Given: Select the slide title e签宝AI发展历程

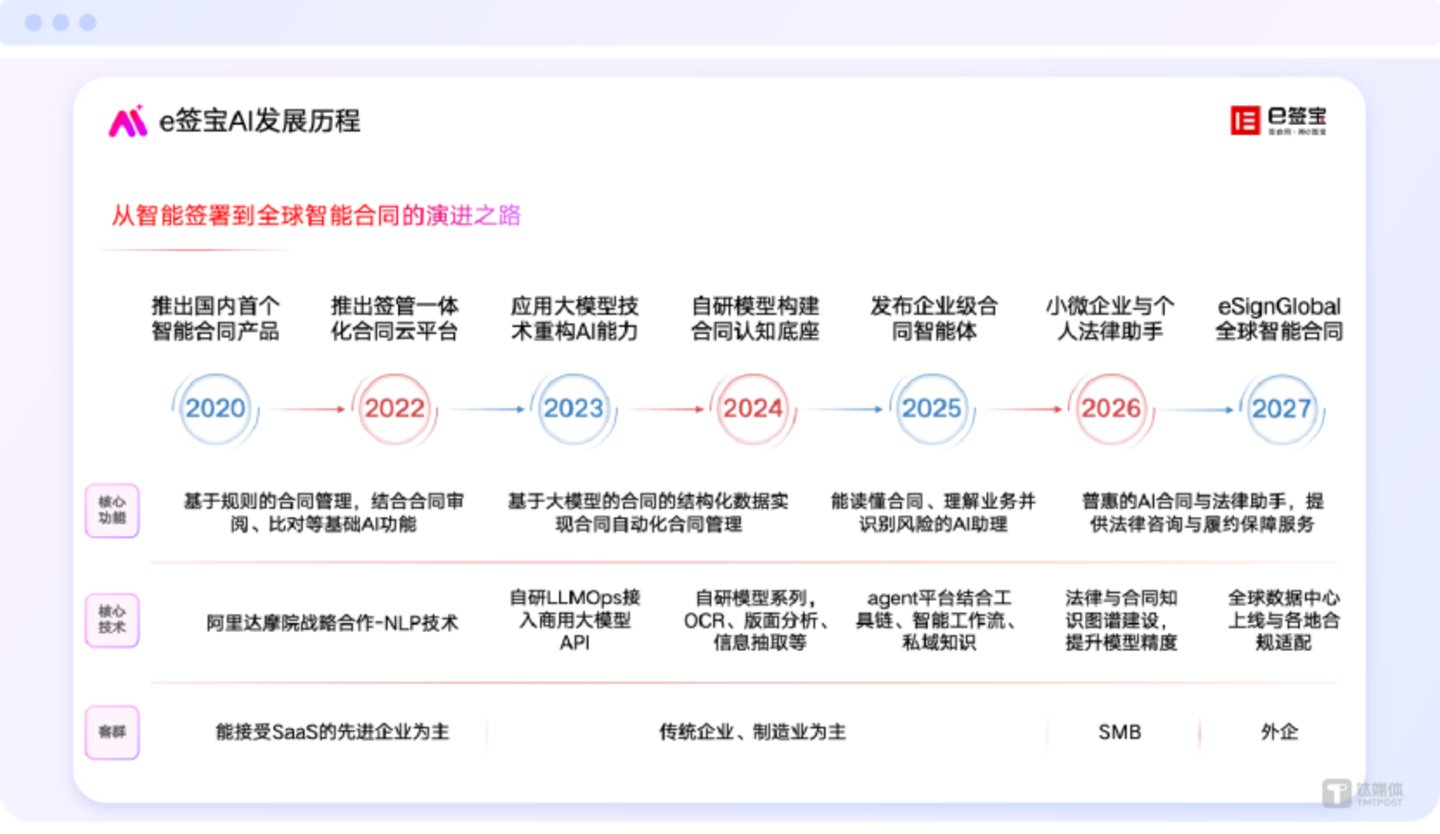Looking at the screenshot, I should click(x=260, y=122).
